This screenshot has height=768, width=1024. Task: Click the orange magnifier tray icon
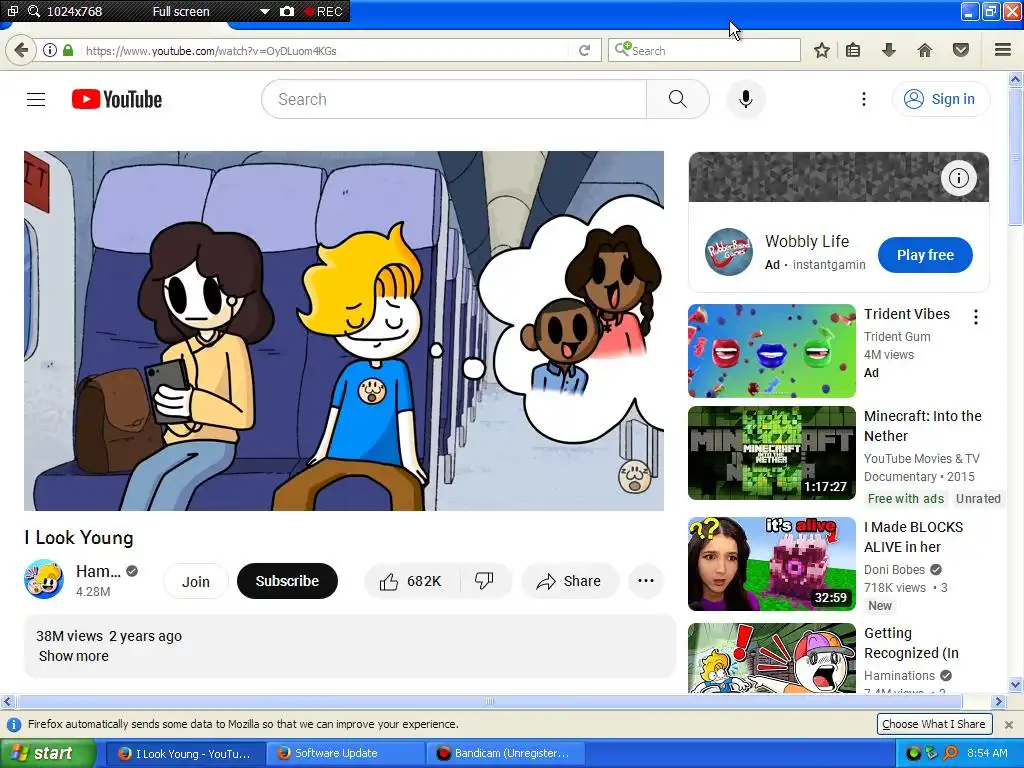950,753
